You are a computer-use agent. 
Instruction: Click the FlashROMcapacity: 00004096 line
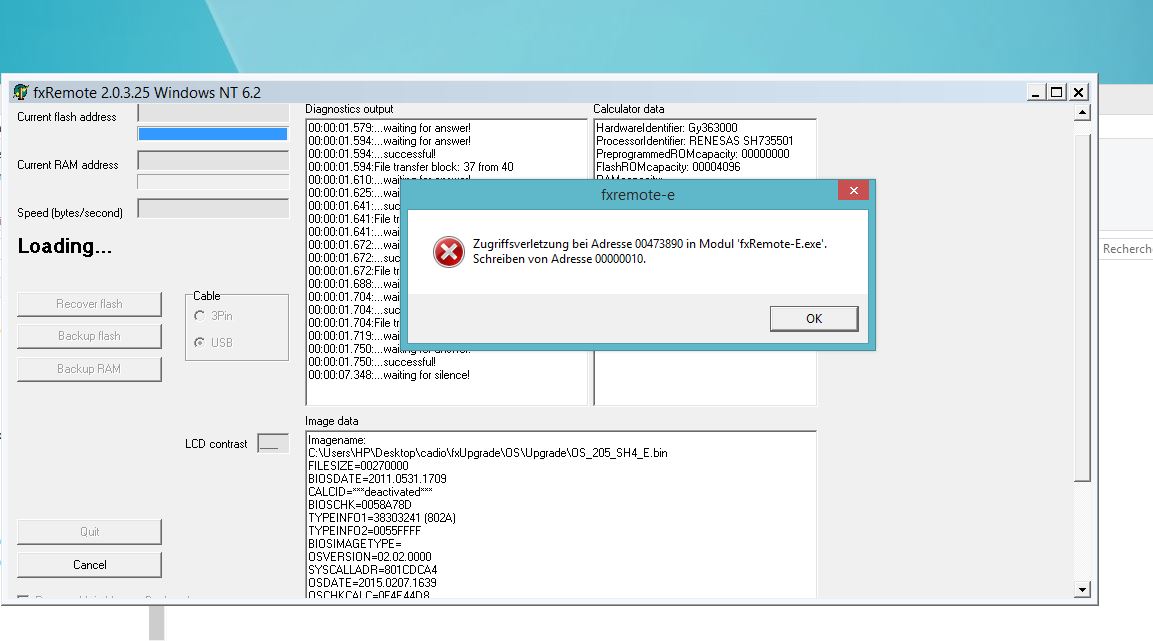pyautogui.click(x=668, y=167)
